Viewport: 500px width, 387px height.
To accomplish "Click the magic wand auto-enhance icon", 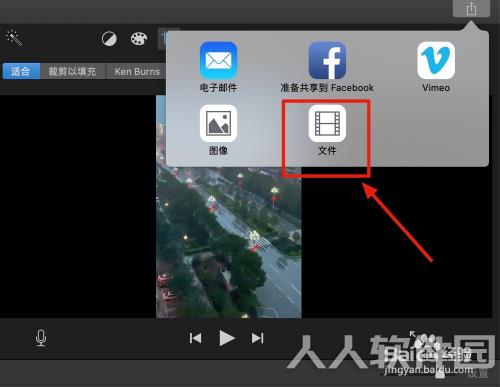I will click(14, 38).
